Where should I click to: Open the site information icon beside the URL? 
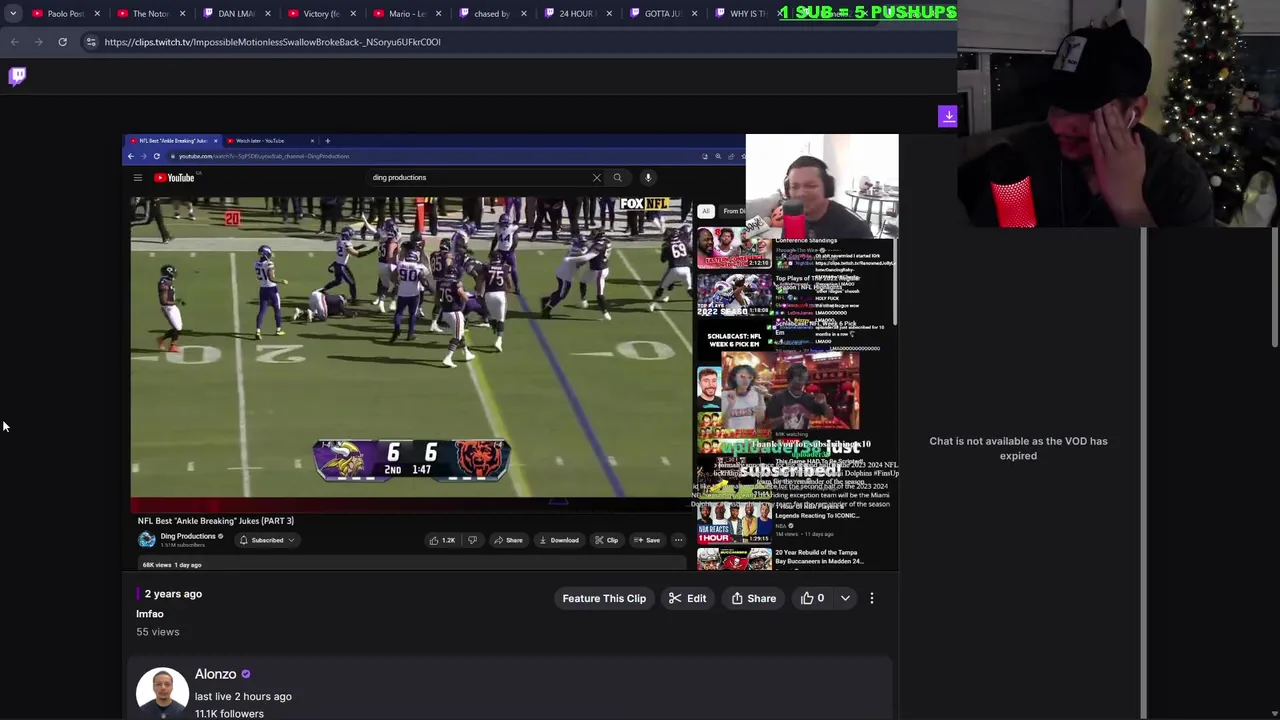(x=91, y=42)
